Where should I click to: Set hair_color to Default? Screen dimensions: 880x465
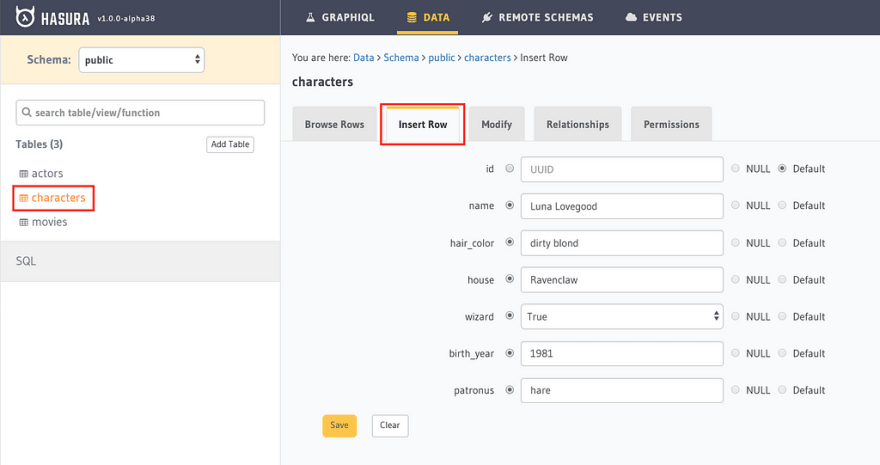click(x=782, y=242)
